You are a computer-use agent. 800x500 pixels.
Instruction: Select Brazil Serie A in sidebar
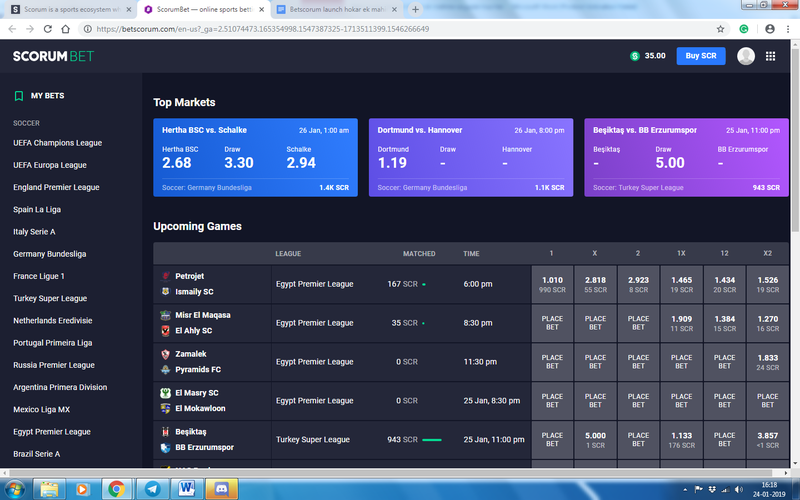(x=37, y=454)
